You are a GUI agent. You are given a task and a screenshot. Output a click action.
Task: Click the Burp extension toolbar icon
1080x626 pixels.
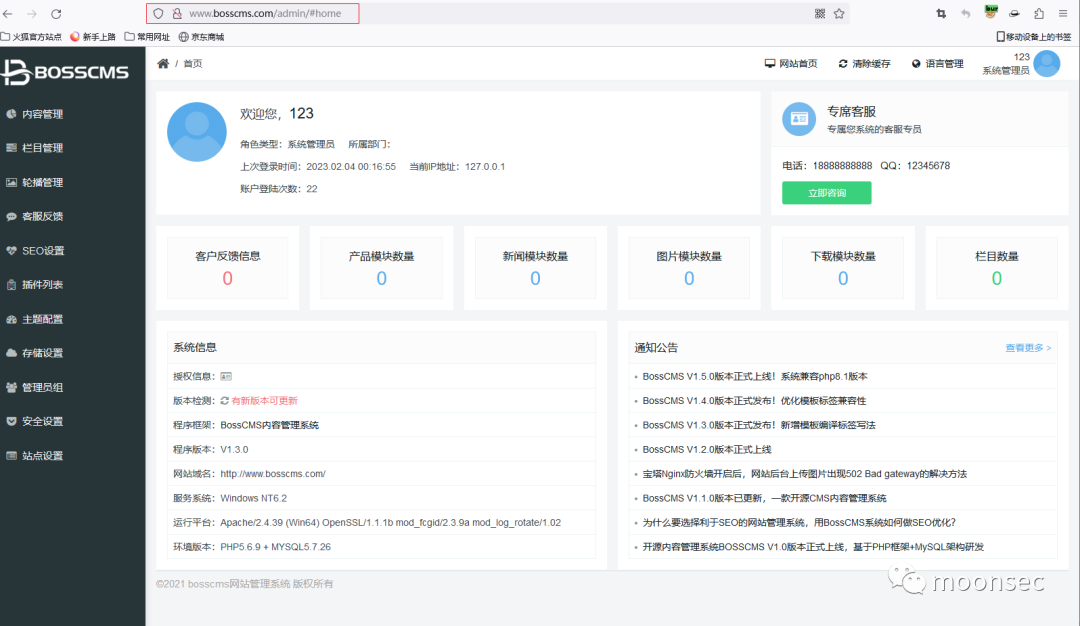[991, 12]
